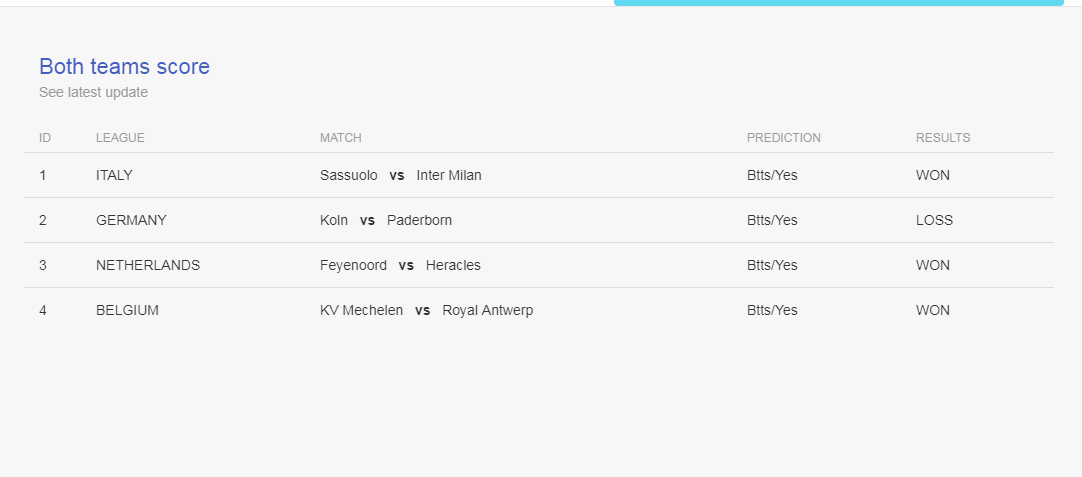Click the Koln vs Paderborn match
The height and width of the screenshot is (477, 1082).
tap(386, 220)
